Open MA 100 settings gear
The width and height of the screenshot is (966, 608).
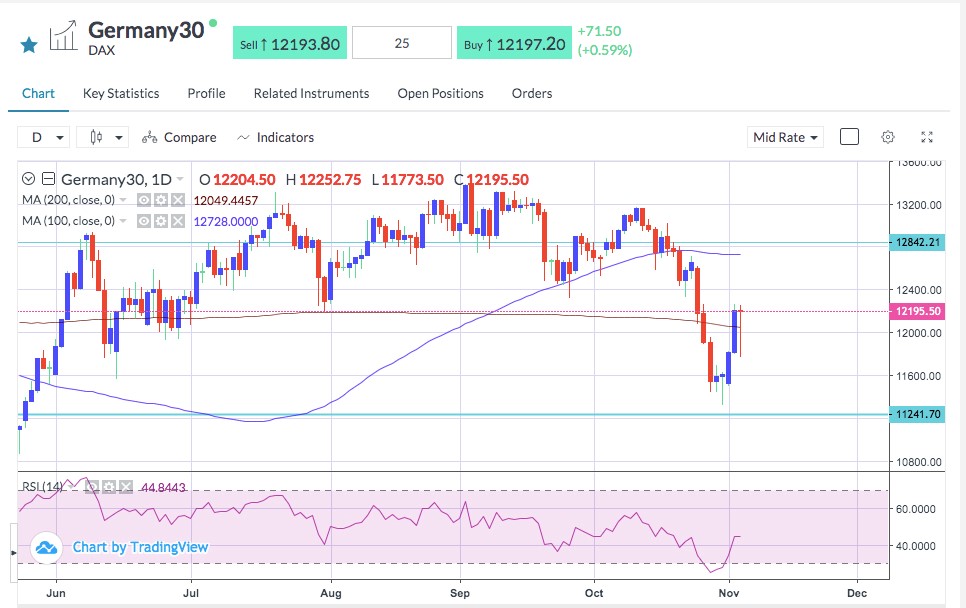(161, 221)
